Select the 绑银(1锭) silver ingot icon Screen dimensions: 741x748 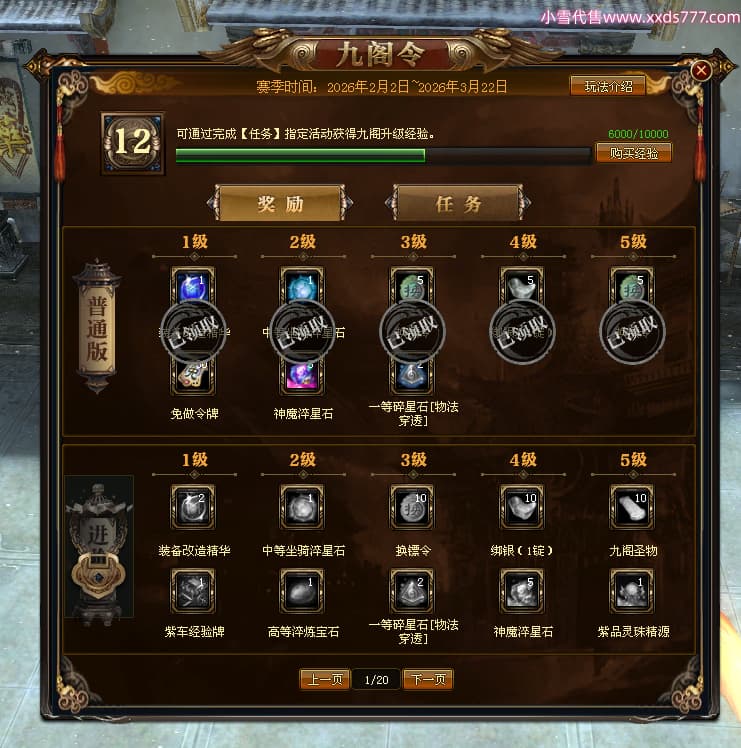point(522,507)
